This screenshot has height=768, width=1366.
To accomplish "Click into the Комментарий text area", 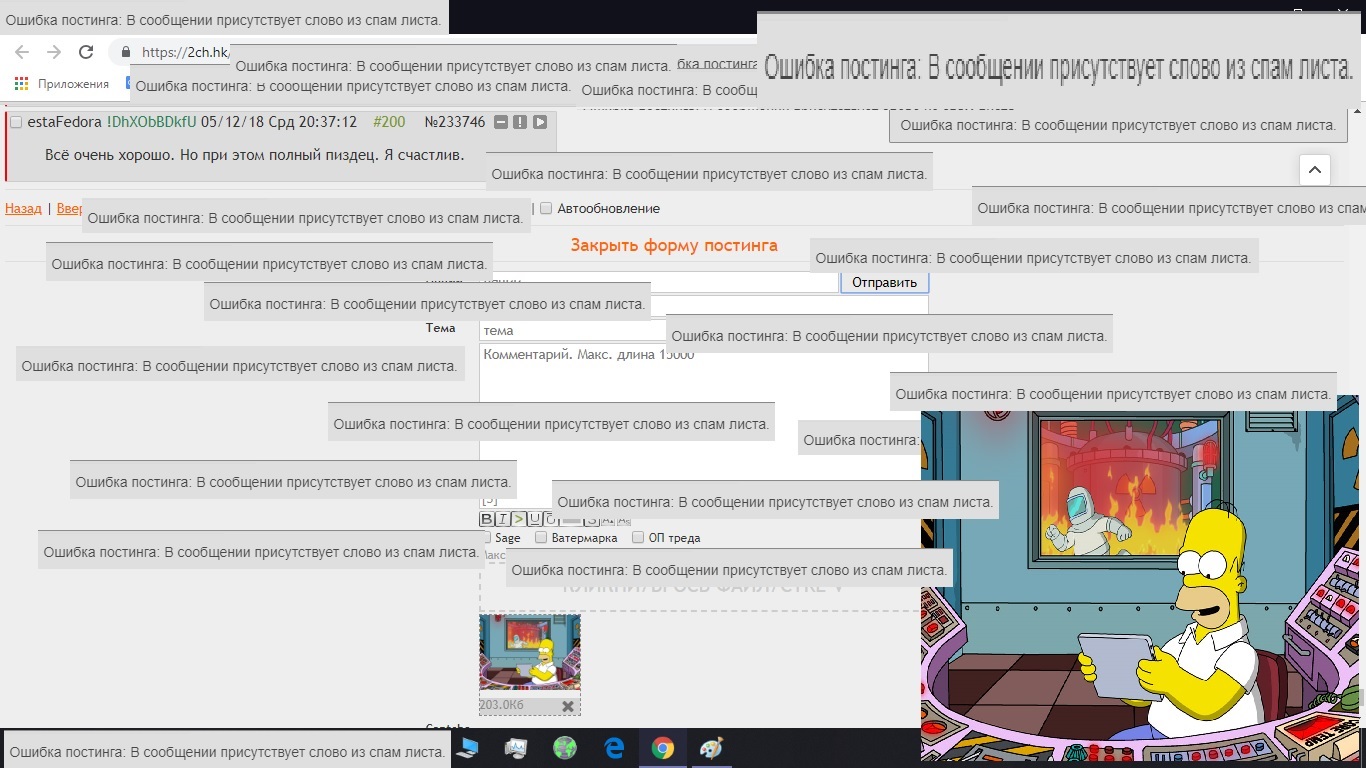I will tap(704, 425).
